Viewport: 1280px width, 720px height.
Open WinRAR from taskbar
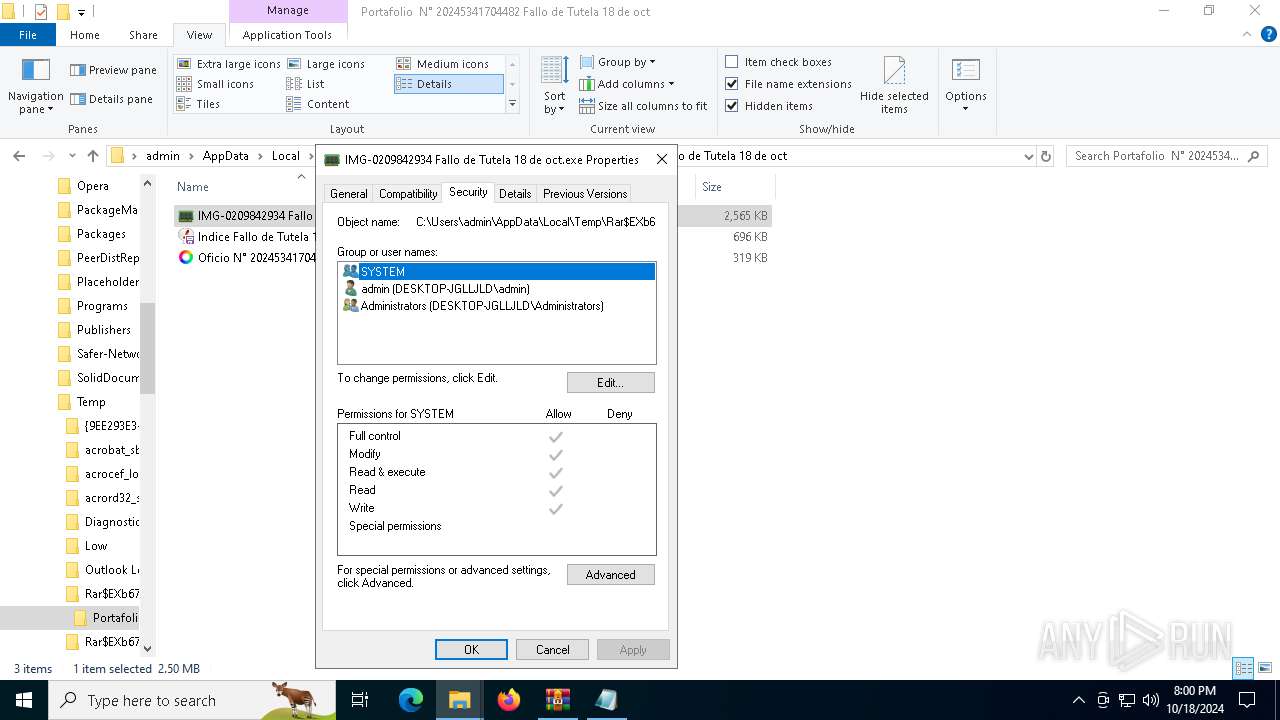558,701
